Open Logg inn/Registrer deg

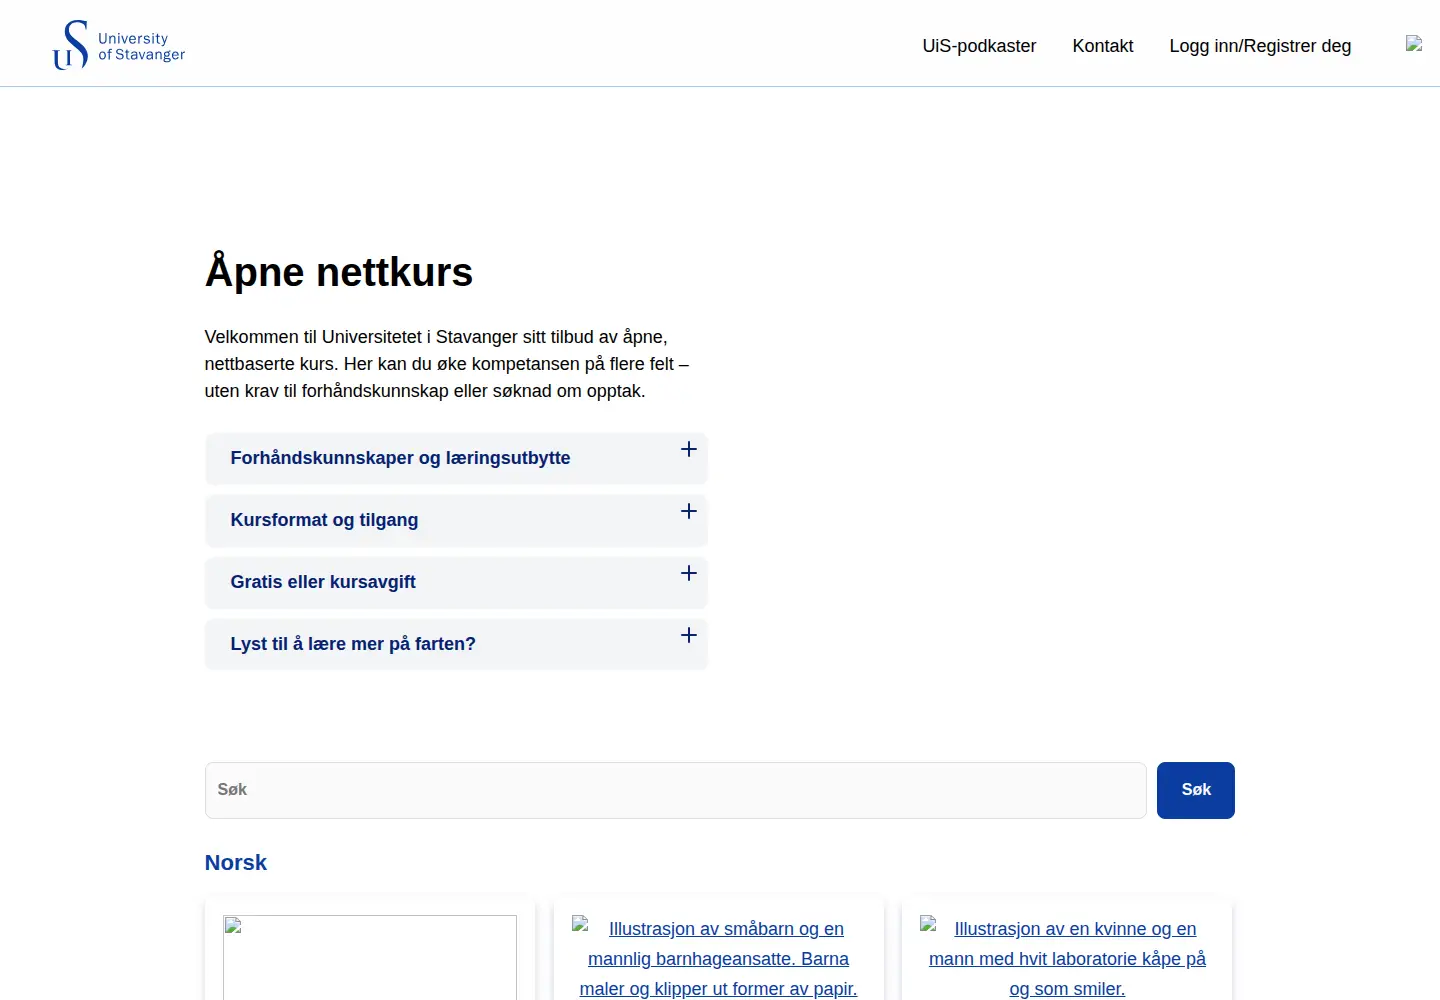tap(1260, 46)
